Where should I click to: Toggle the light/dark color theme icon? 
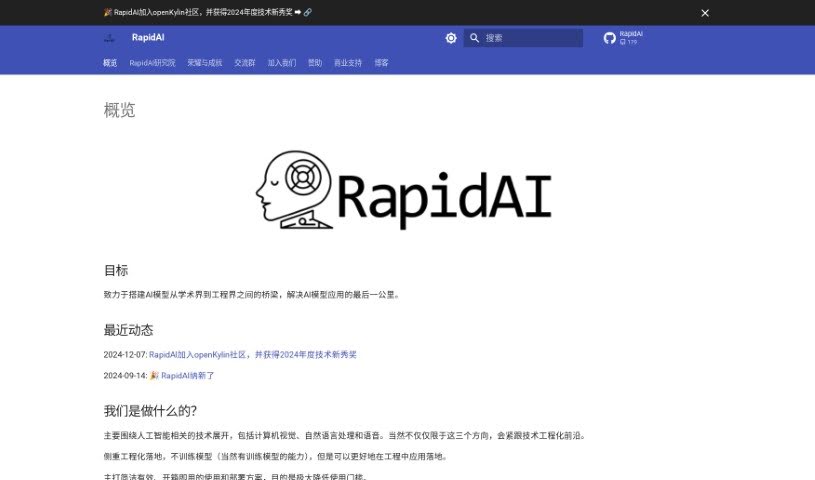pos(451,38)
